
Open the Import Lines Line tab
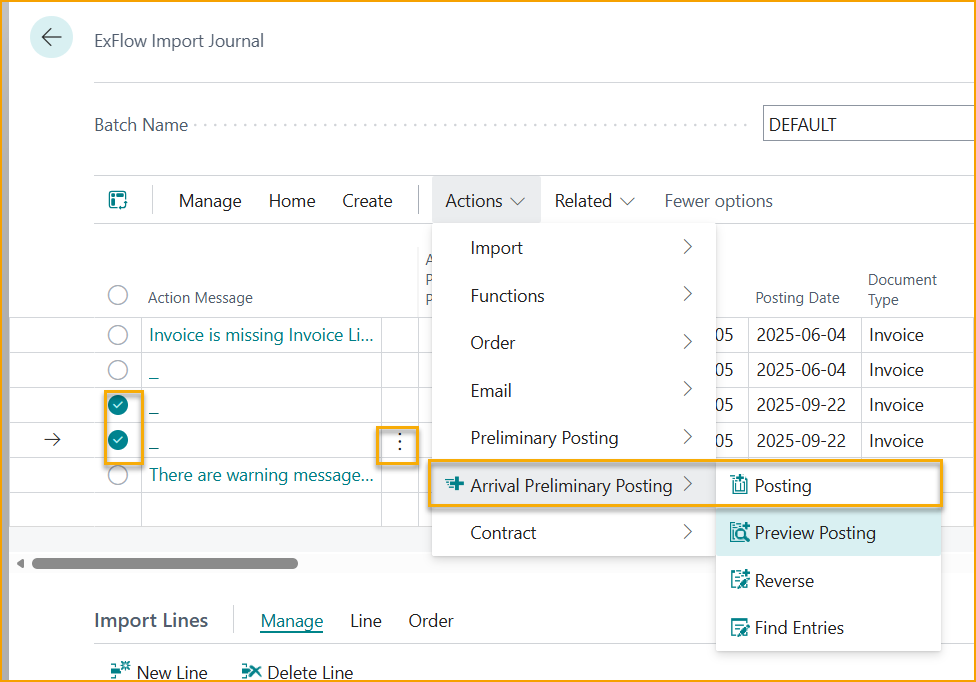365,620
